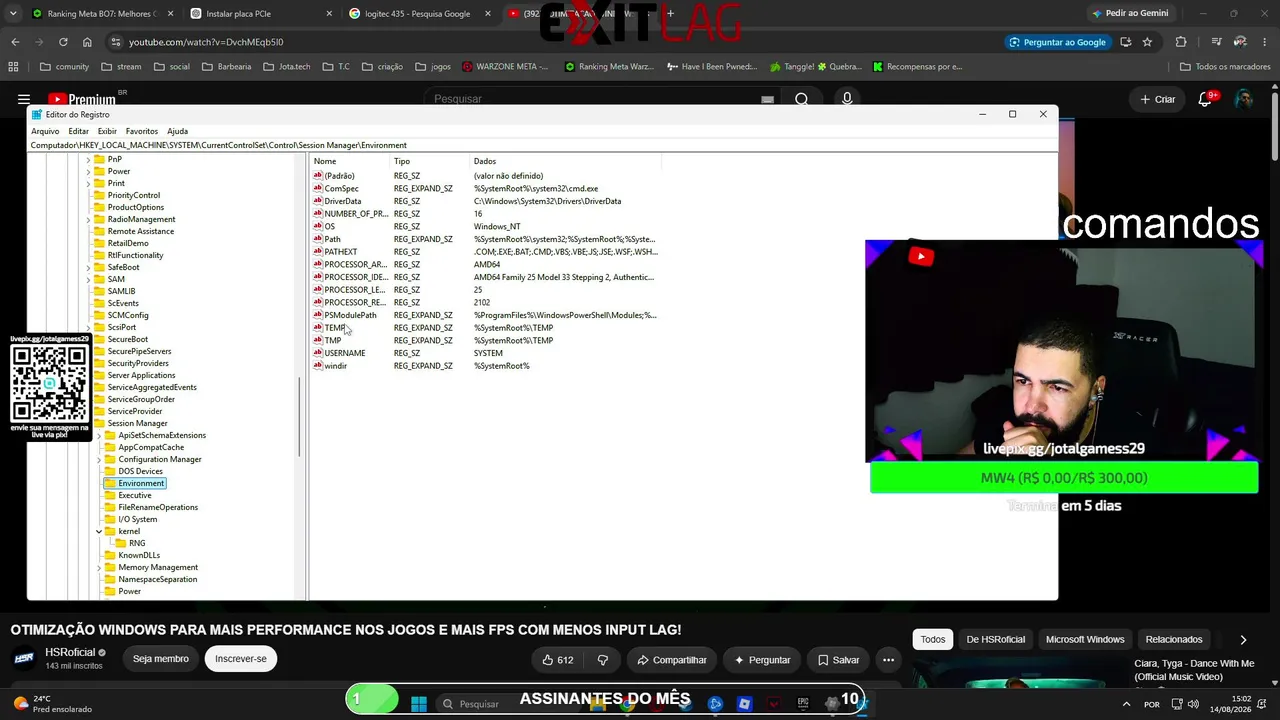
Task: Select the OS value's ab icon
Action: [318, 226]
